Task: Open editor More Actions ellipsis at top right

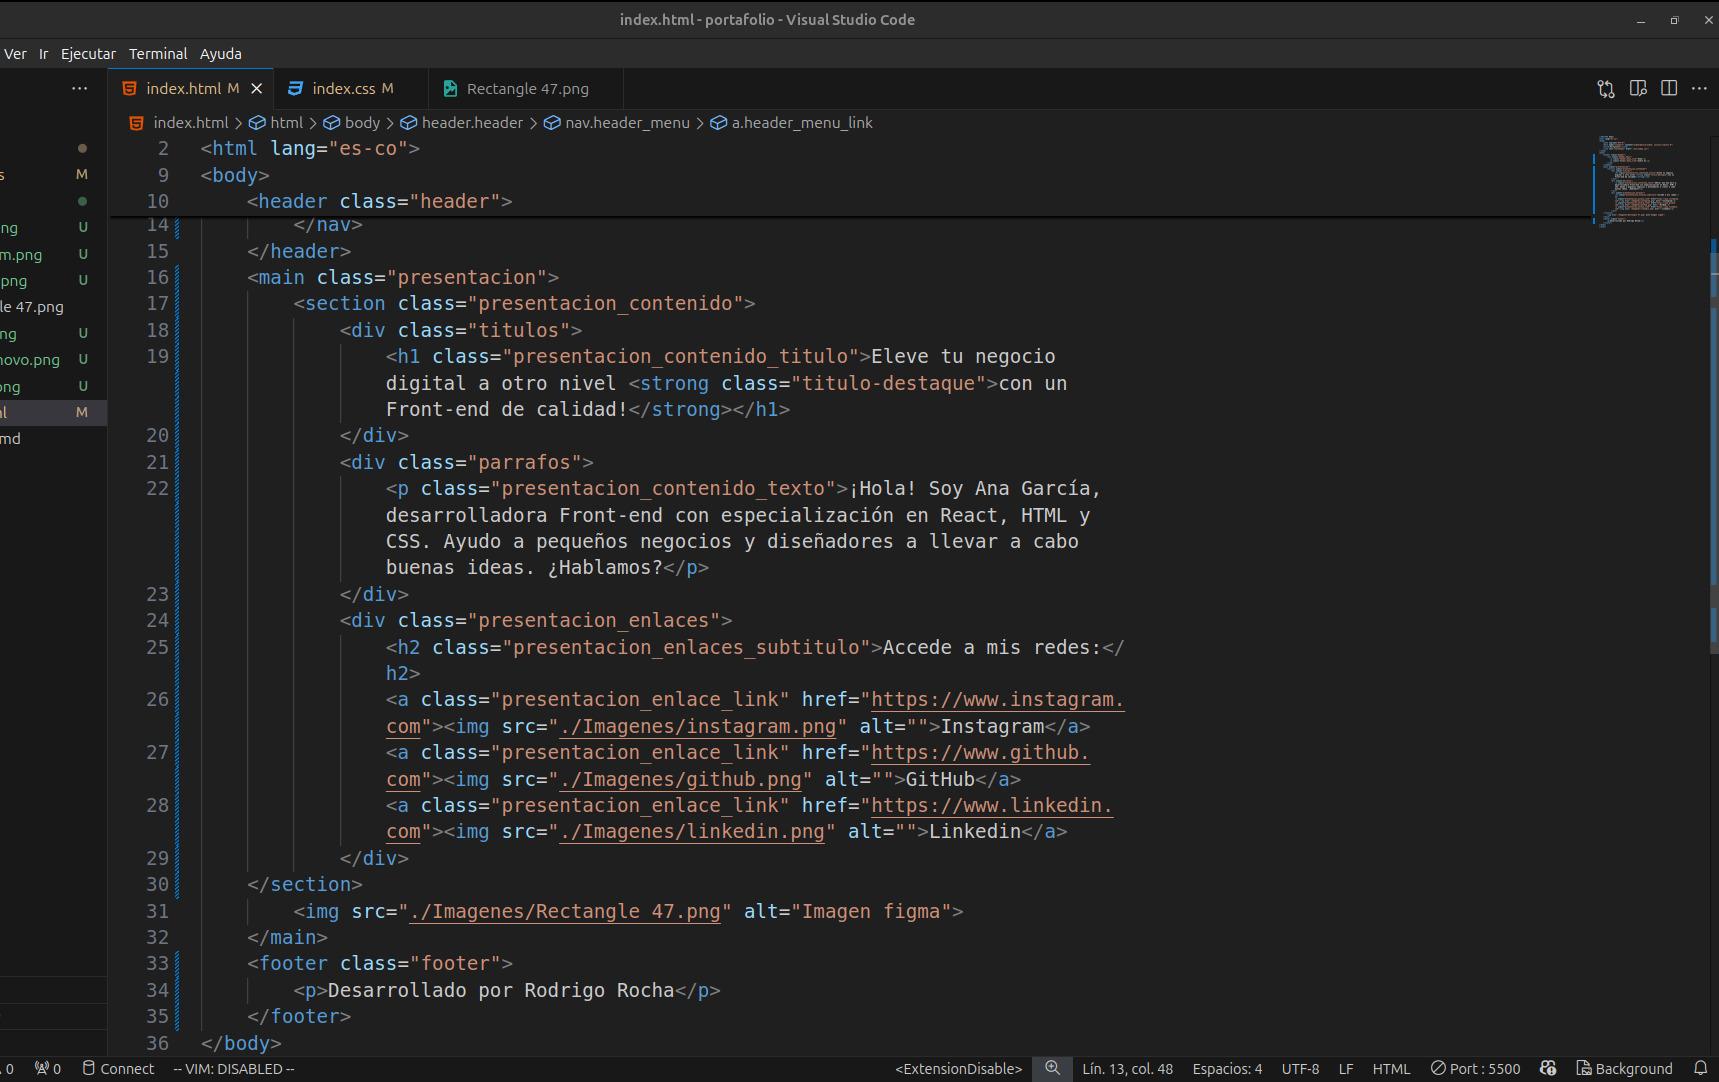Action: point(1699,89)
